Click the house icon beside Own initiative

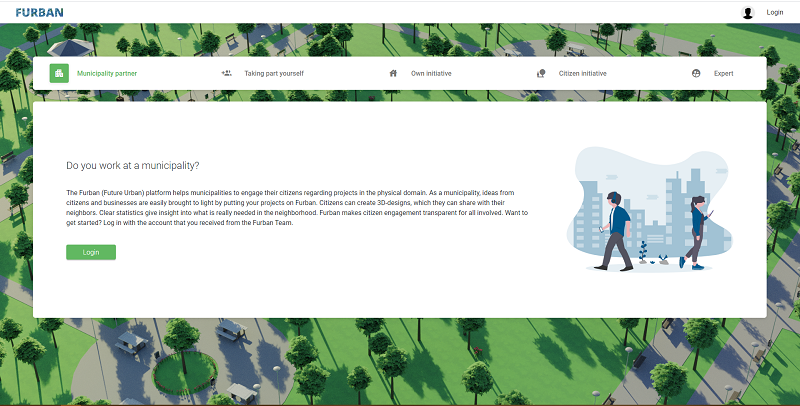tap(393, 73)
